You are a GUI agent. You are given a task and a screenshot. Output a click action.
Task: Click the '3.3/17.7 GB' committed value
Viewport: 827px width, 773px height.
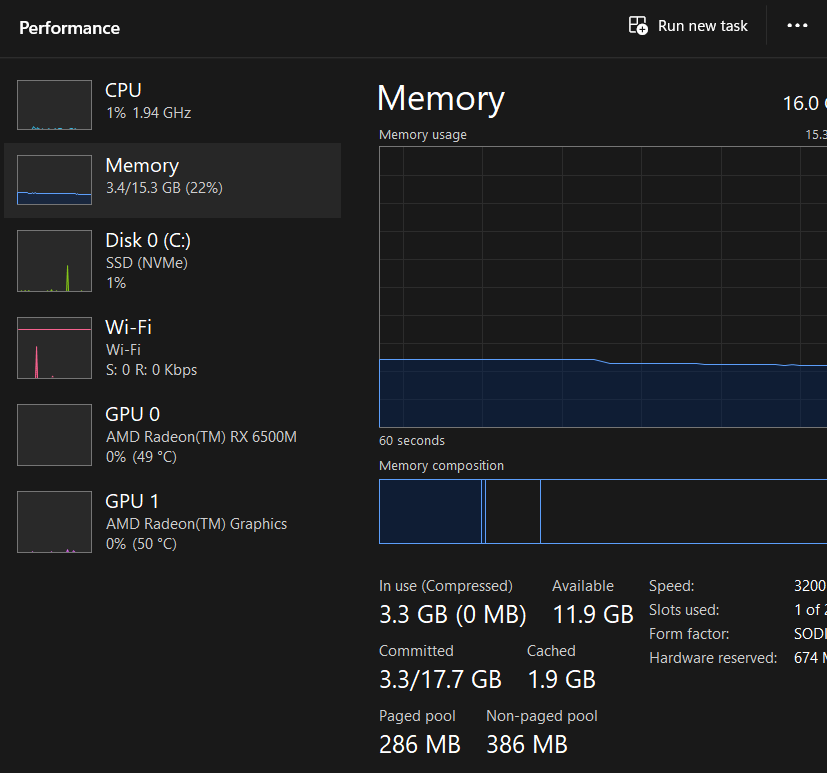point(440,679)
